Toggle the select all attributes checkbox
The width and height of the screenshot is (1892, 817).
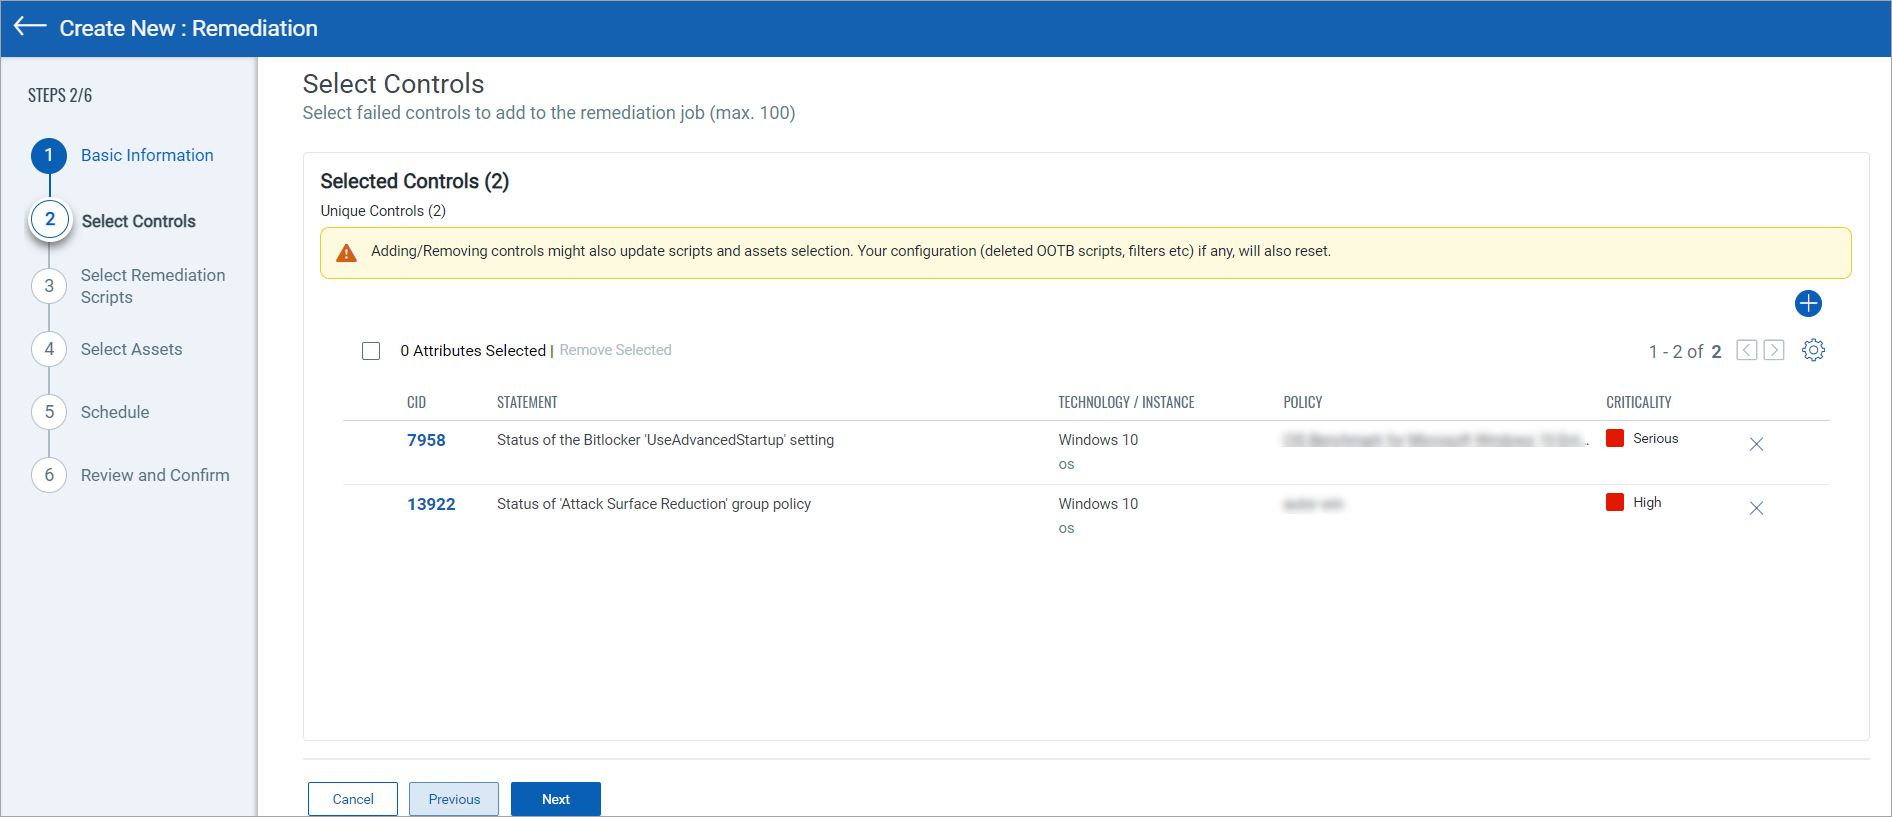pos(371,351)
